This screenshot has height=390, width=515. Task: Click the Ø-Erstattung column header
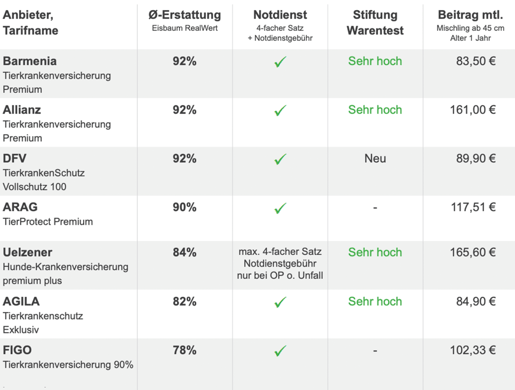click(x=185, y=15)
